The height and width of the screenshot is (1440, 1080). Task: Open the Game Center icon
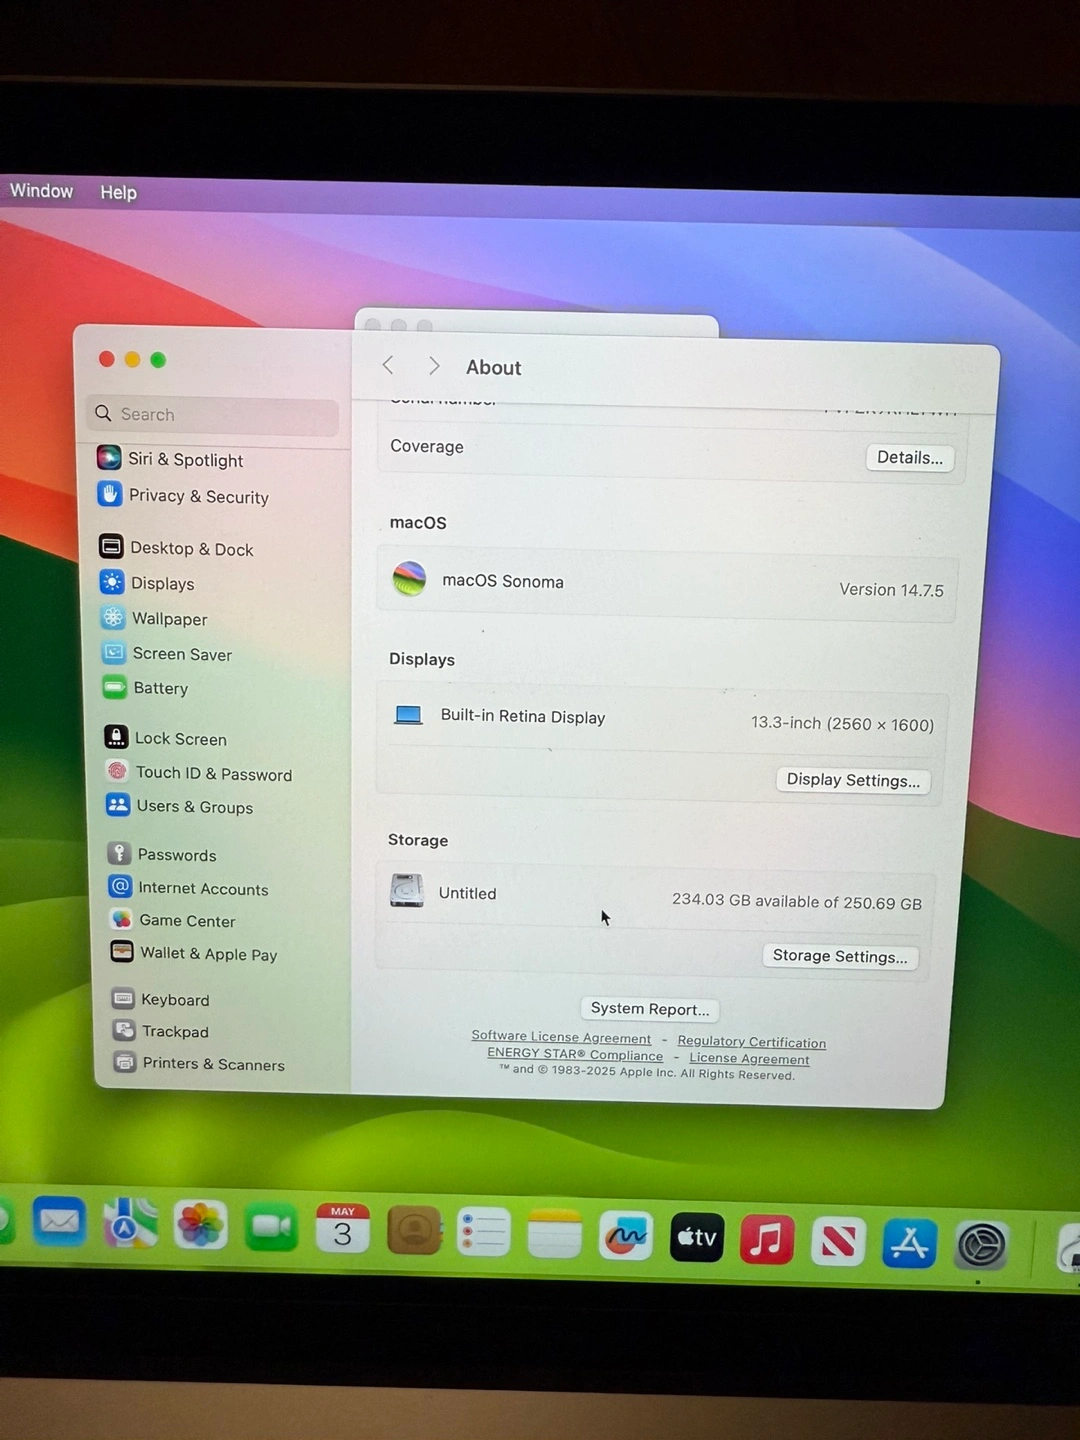[x=121, y=919]
